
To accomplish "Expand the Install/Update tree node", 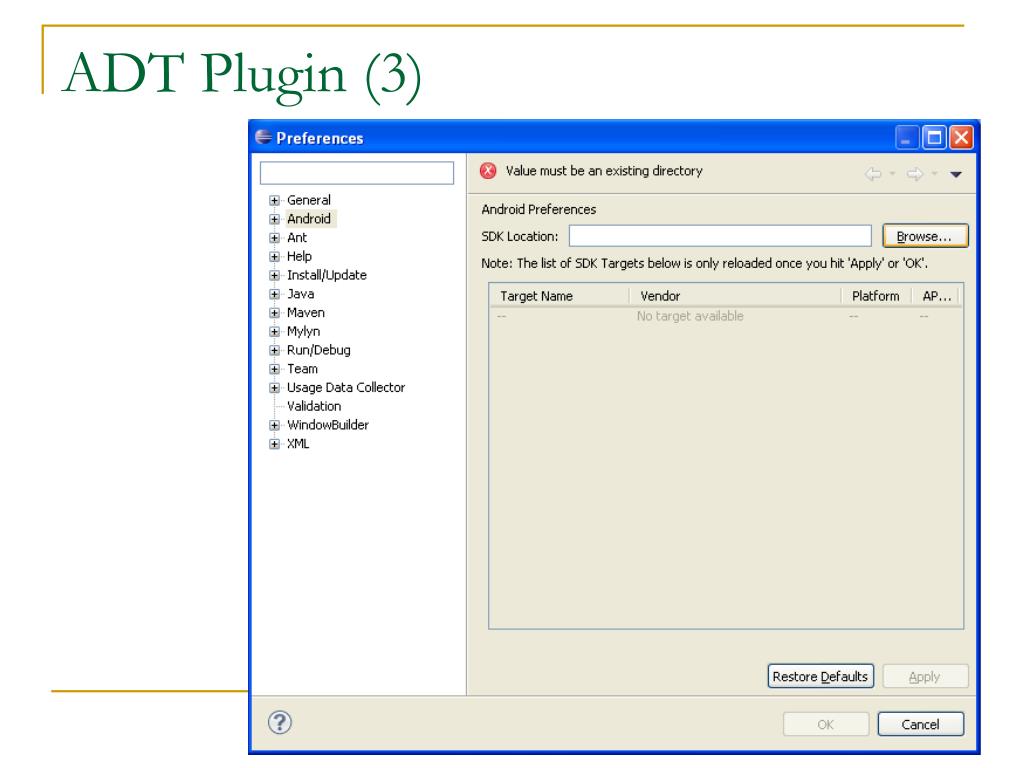I will point(274,276).
